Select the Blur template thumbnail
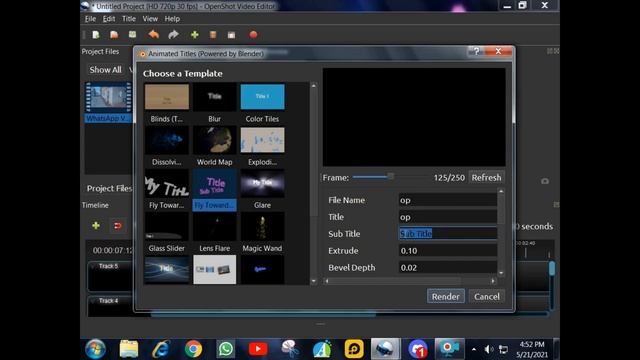Viewport: 640px width, 360px height. (214, 97)
